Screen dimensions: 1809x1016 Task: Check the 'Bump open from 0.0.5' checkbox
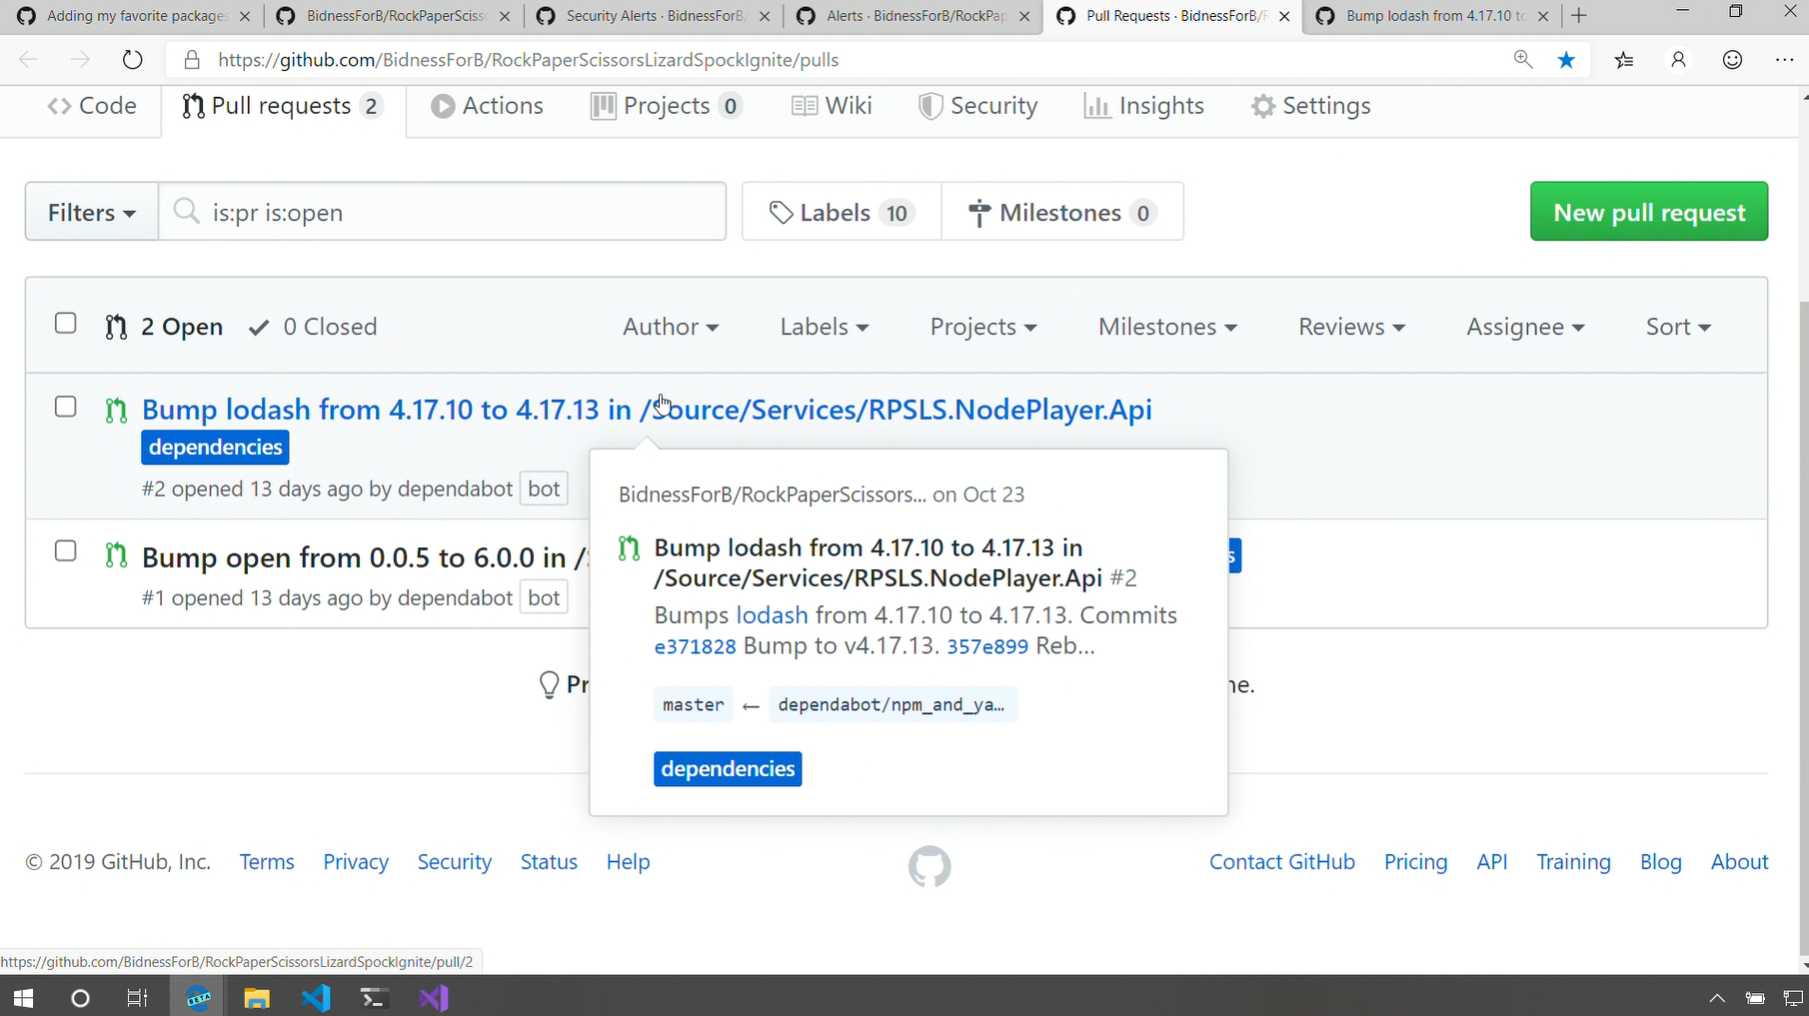66,551
